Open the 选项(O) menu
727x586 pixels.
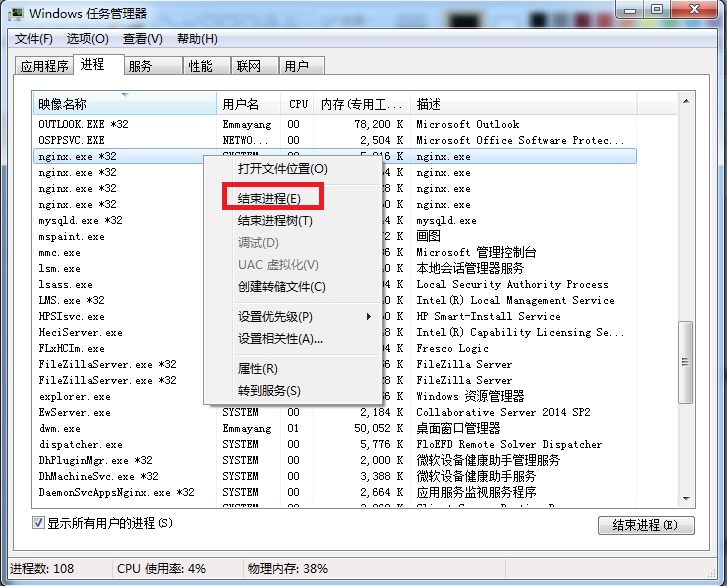click(87, 39)
